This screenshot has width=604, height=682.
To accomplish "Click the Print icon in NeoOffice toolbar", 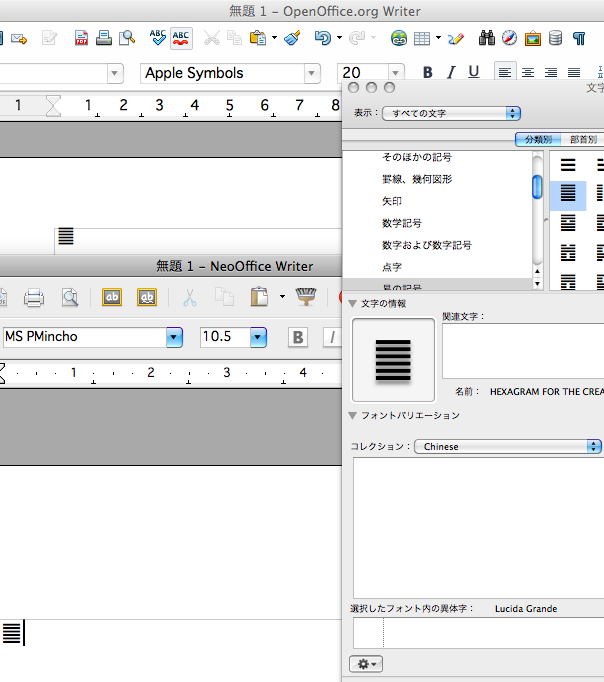I will click(x=34, y=298).
